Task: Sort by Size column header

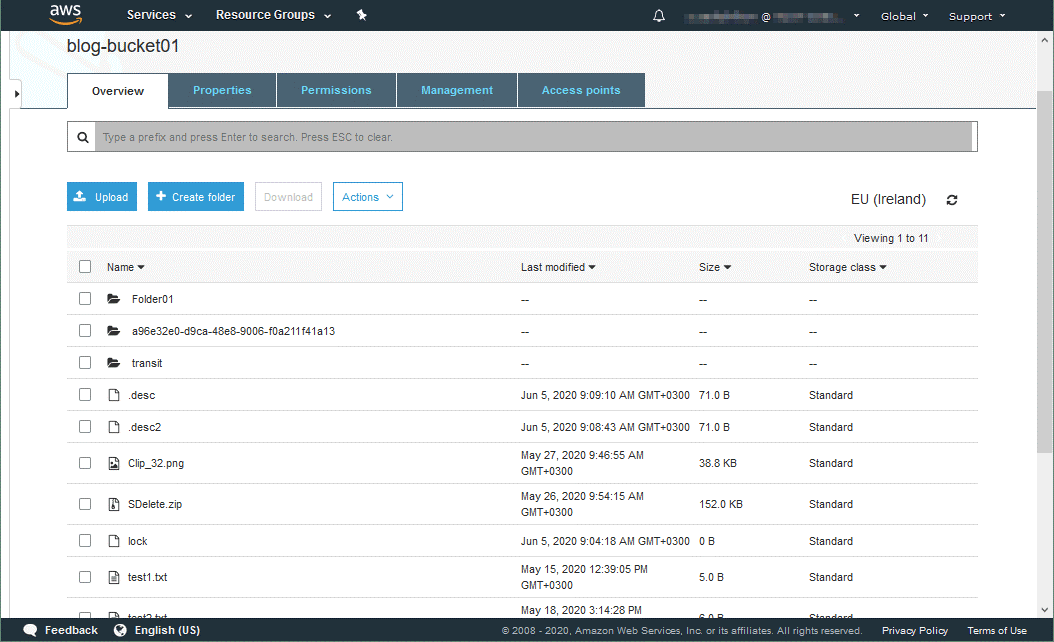Action: coord(715,267)
